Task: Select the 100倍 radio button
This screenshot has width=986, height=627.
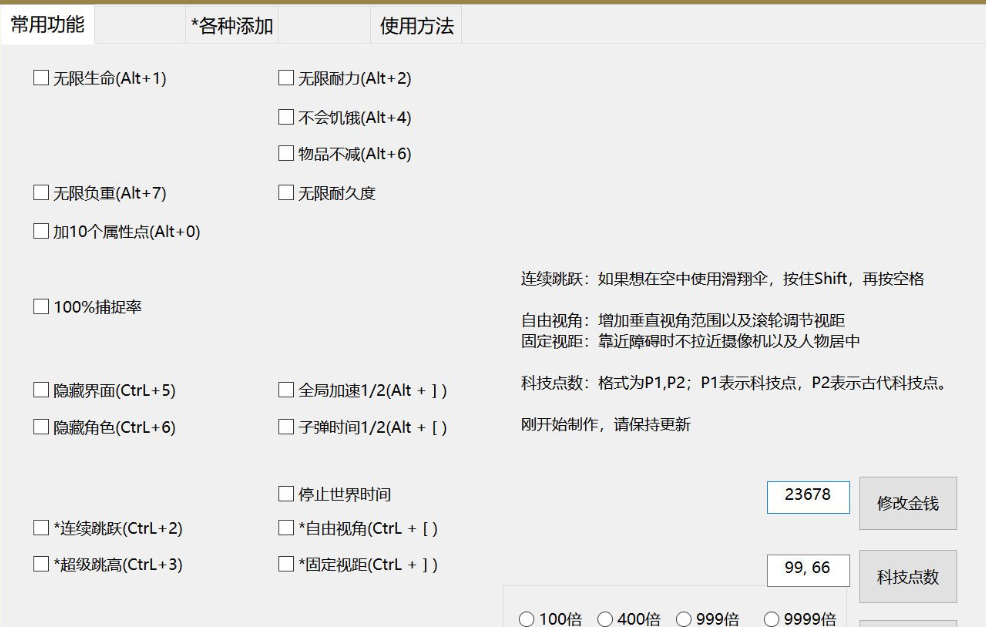Action: tap(526, 619)
